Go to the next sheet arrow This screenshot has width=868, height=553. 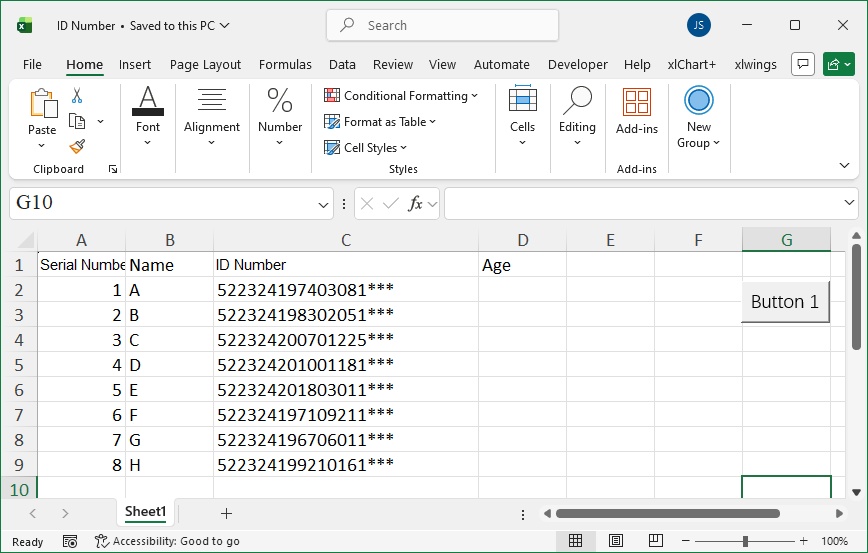click(x=65, y=513)
